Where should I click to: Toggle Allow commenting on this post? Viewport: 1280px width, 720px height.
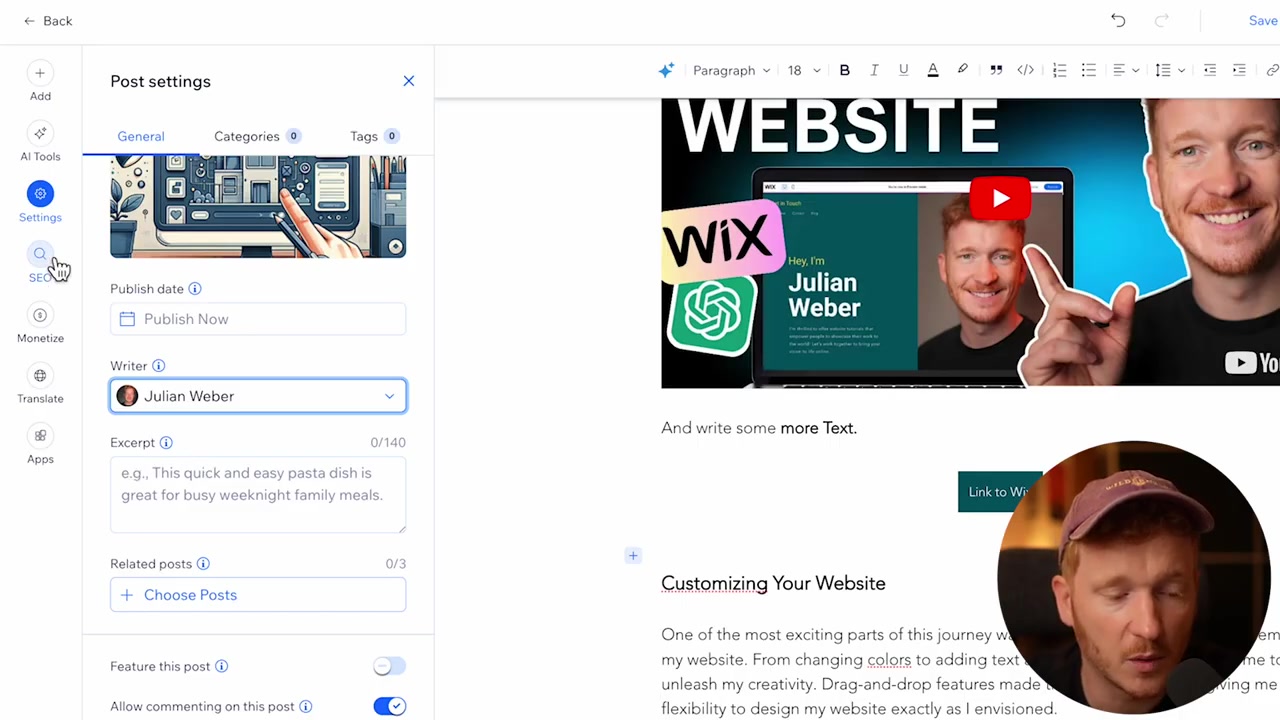389,706
